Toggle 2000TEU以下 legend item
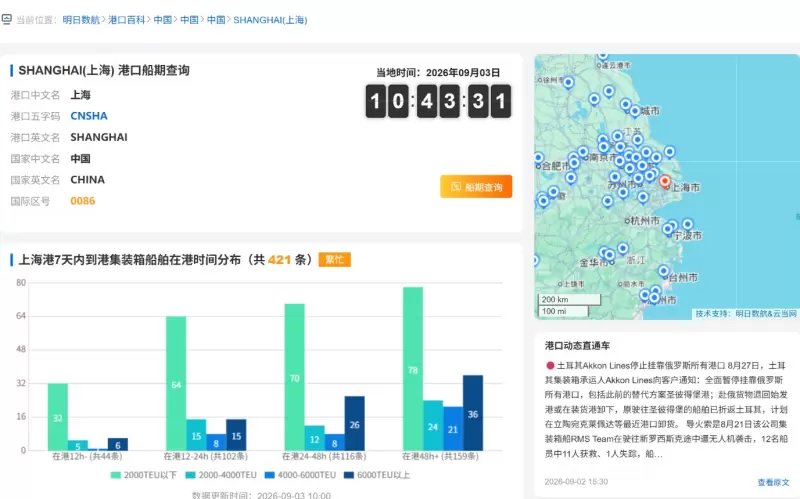Viewport: 800px width, 499px height. coord(143,475)
